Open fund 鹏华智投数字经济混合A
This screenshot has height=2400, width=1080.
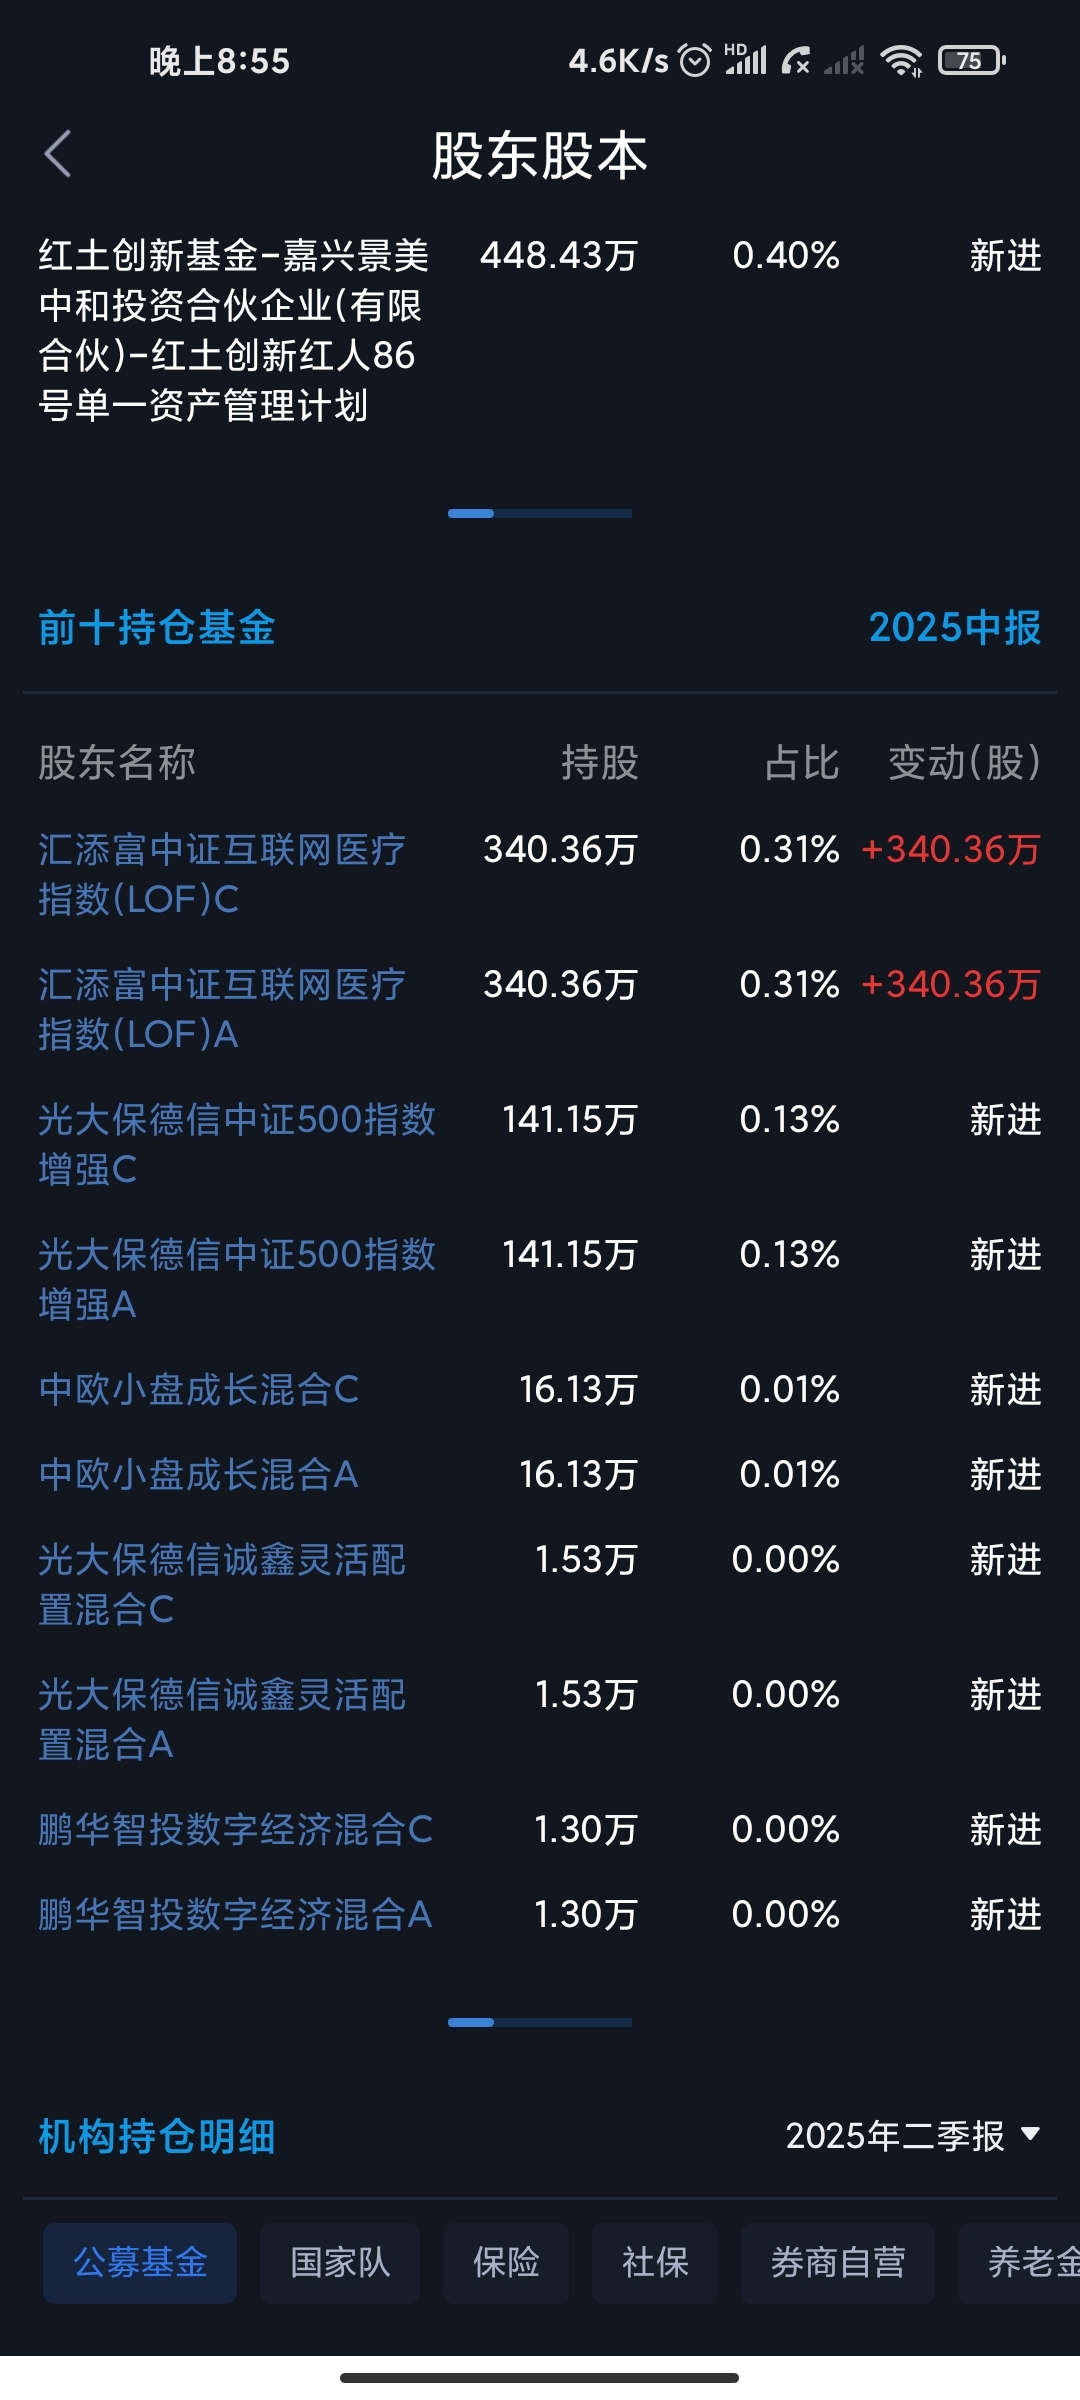point(235,1914)
